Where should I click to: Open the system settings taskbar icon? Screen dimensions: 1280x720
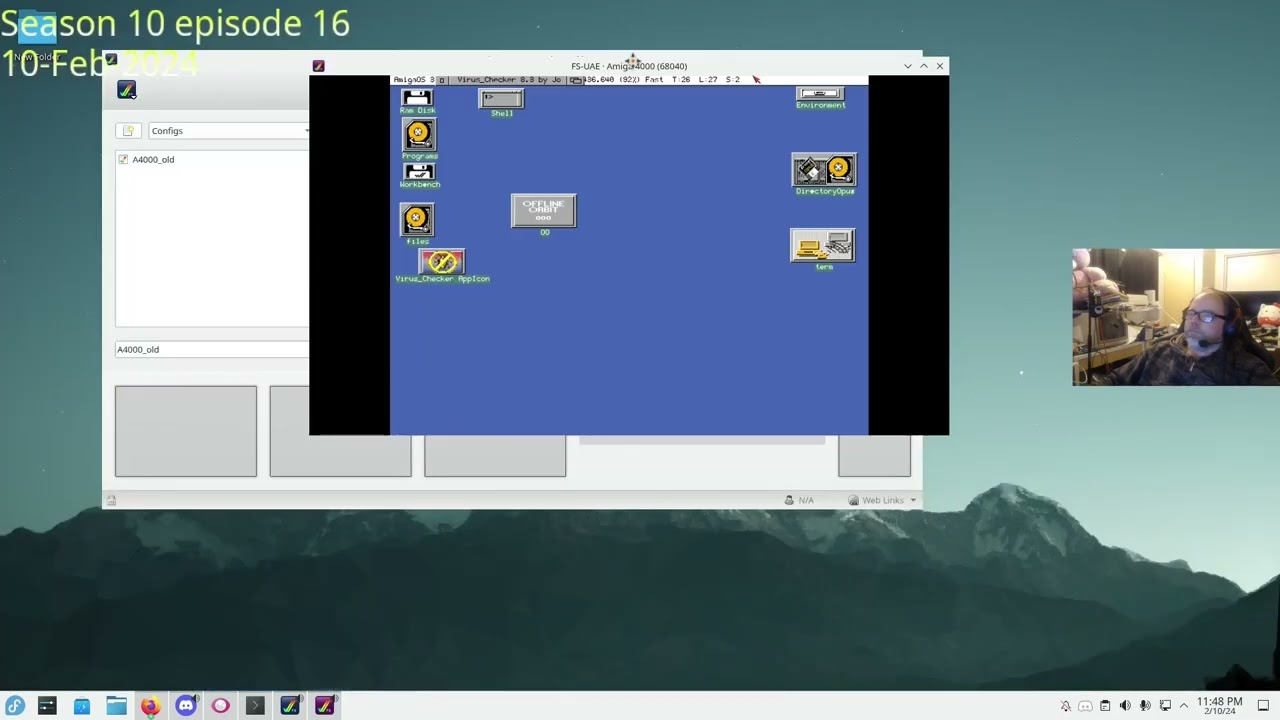point(47,706)
